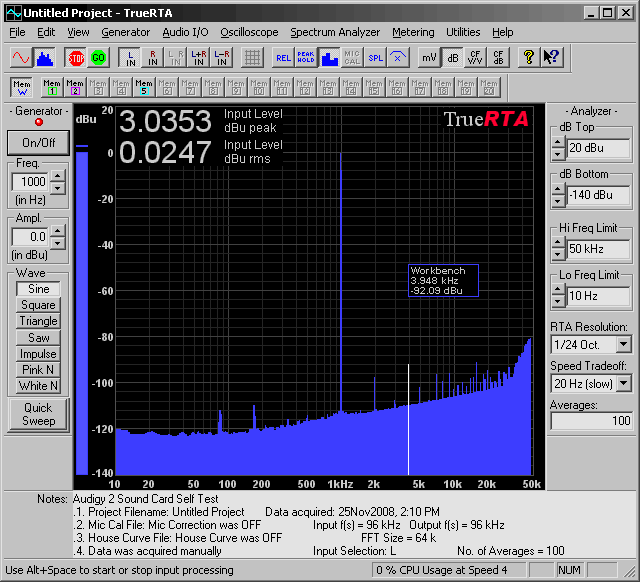Viewport: 640px width, 582px height.
Task: Expand the RTA Resolution dropdown
Action: pos(623,344)
